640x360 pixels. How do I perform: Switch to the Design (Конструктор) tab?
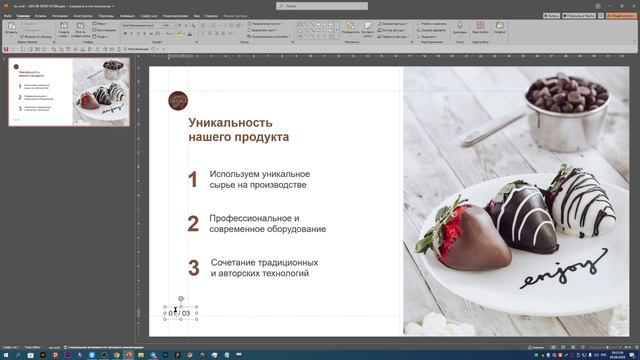click(83, 16)
